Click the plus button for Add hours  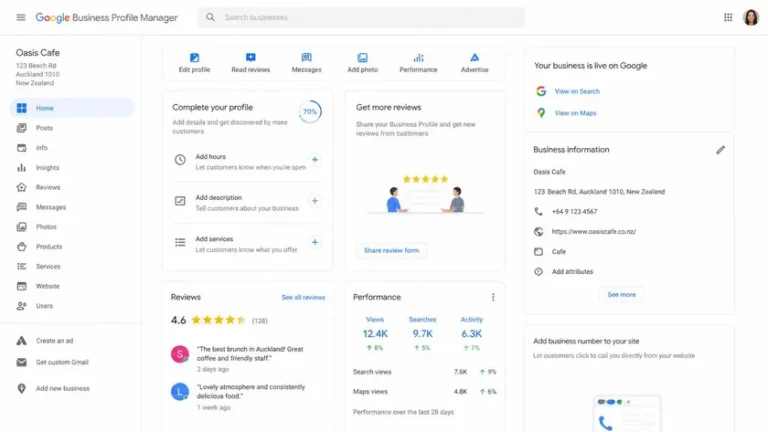(315, 160)
